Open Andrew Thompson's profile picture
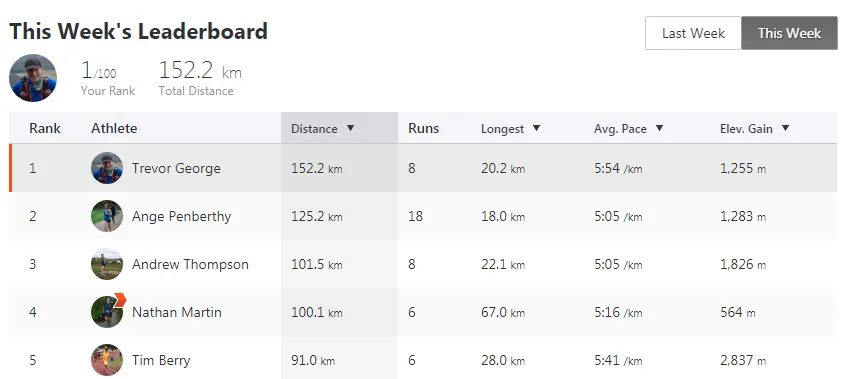Screen dimensions: 855x379 point(107,264)
